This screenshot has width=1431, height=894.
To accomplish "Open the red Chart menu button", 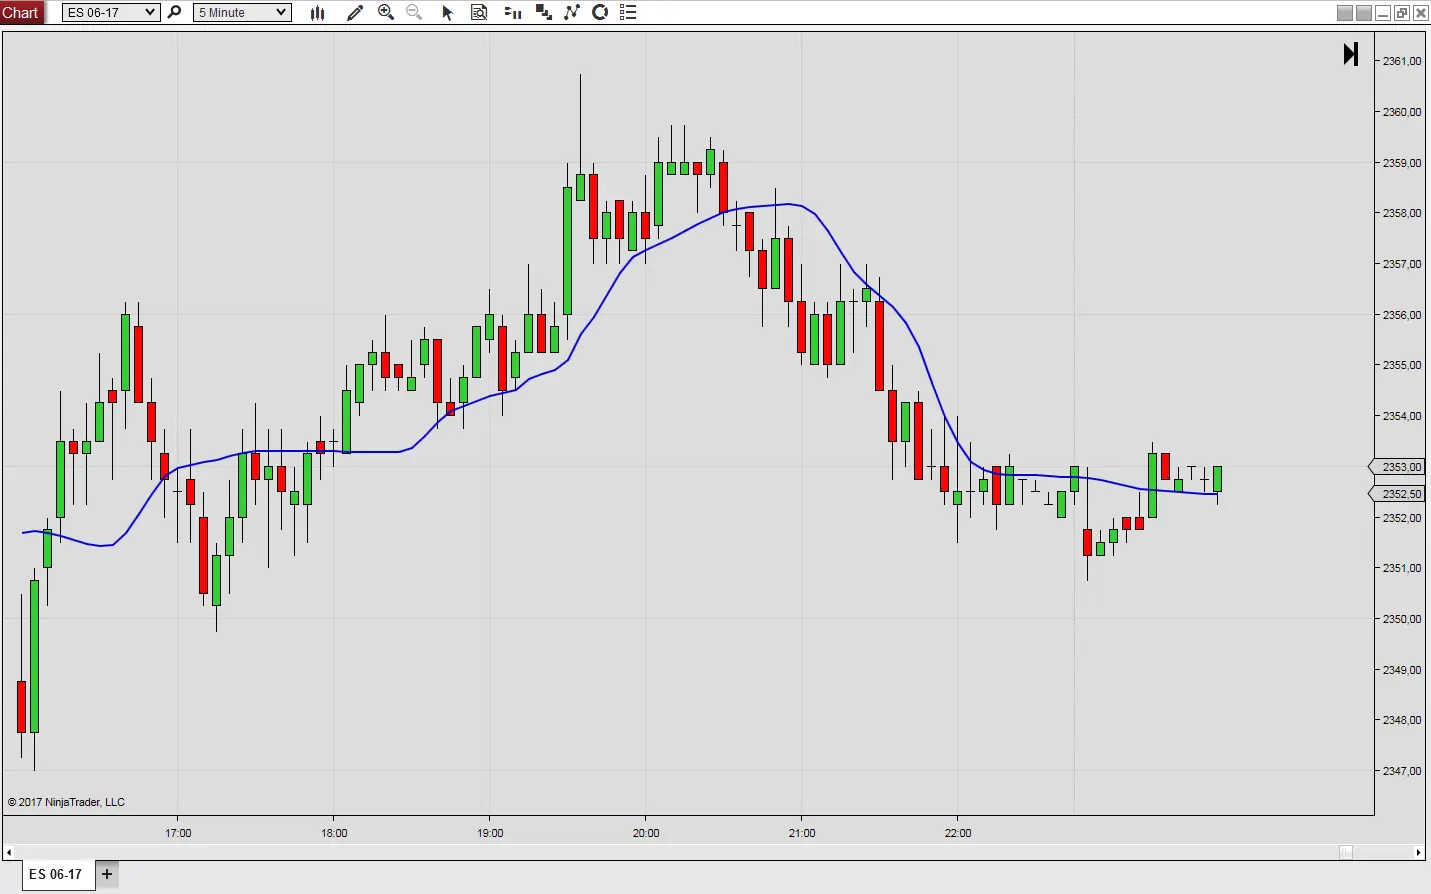I will 21,12.
